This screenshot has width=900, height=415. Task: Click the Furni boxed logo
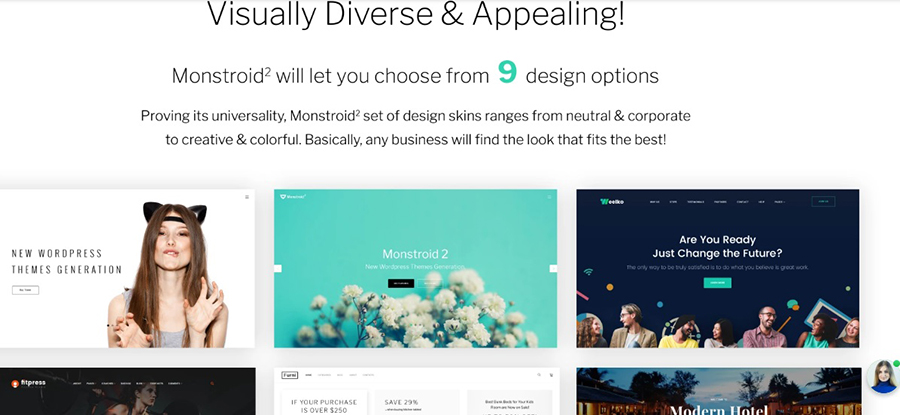290,375
